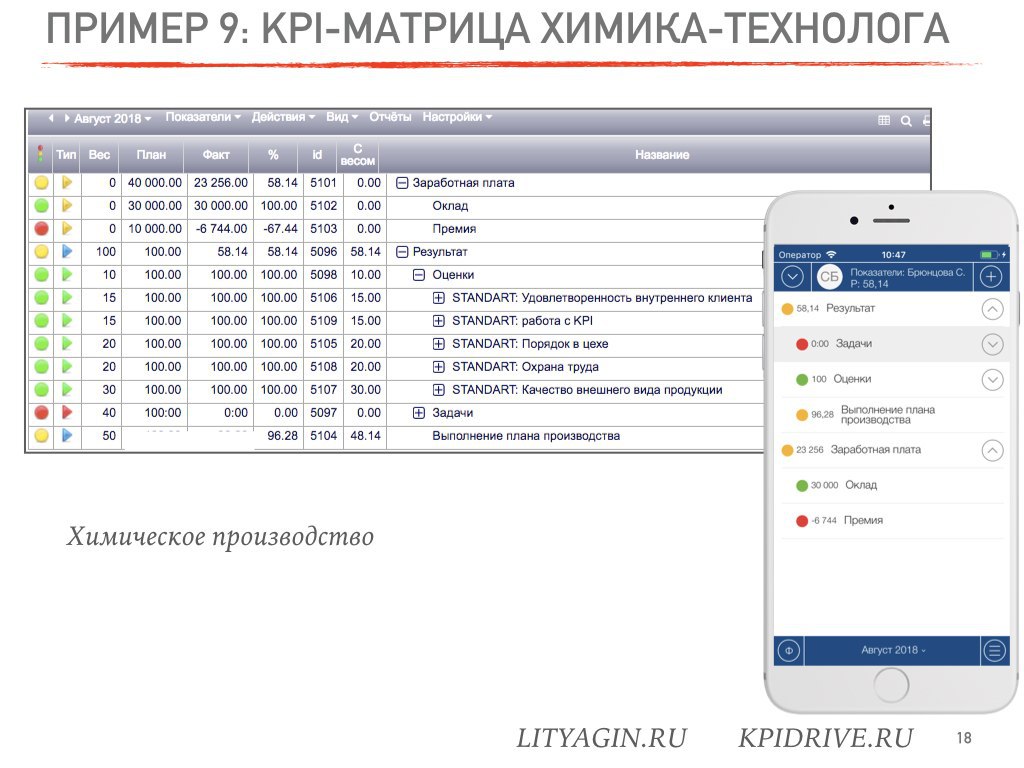This screenshot has width=1024, height=768.
Task: Tap the round Ф button at phone bottom
Action: [788, 651]
